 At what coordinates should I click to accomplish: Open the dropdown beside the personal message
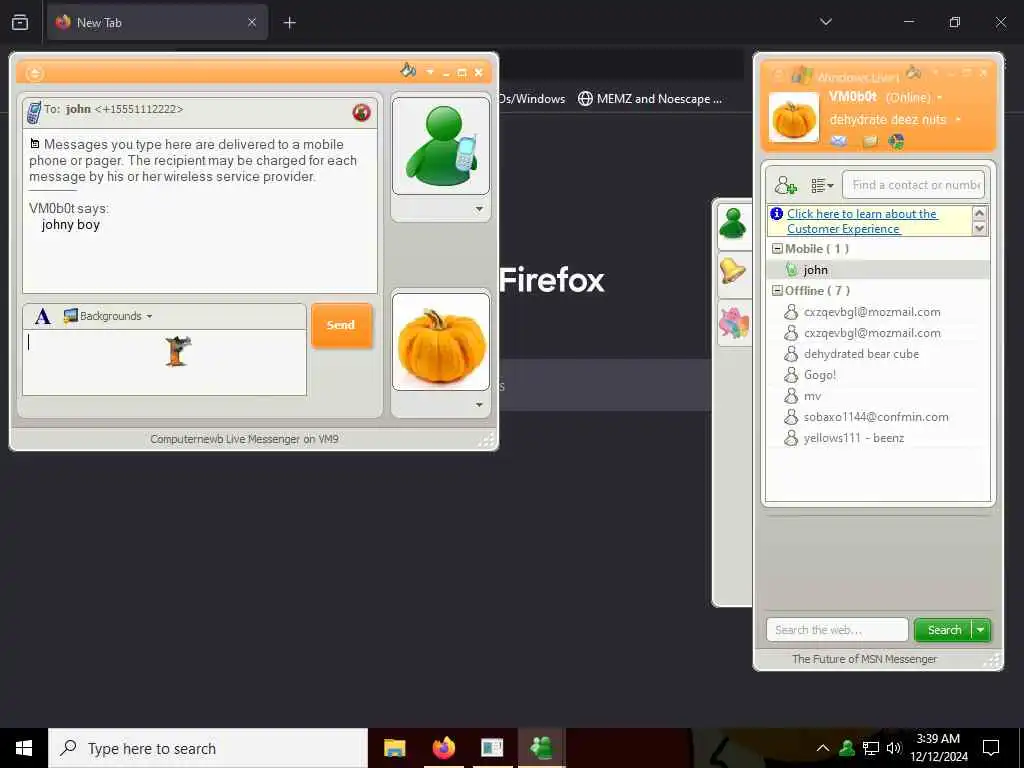(x=958, y=120)
